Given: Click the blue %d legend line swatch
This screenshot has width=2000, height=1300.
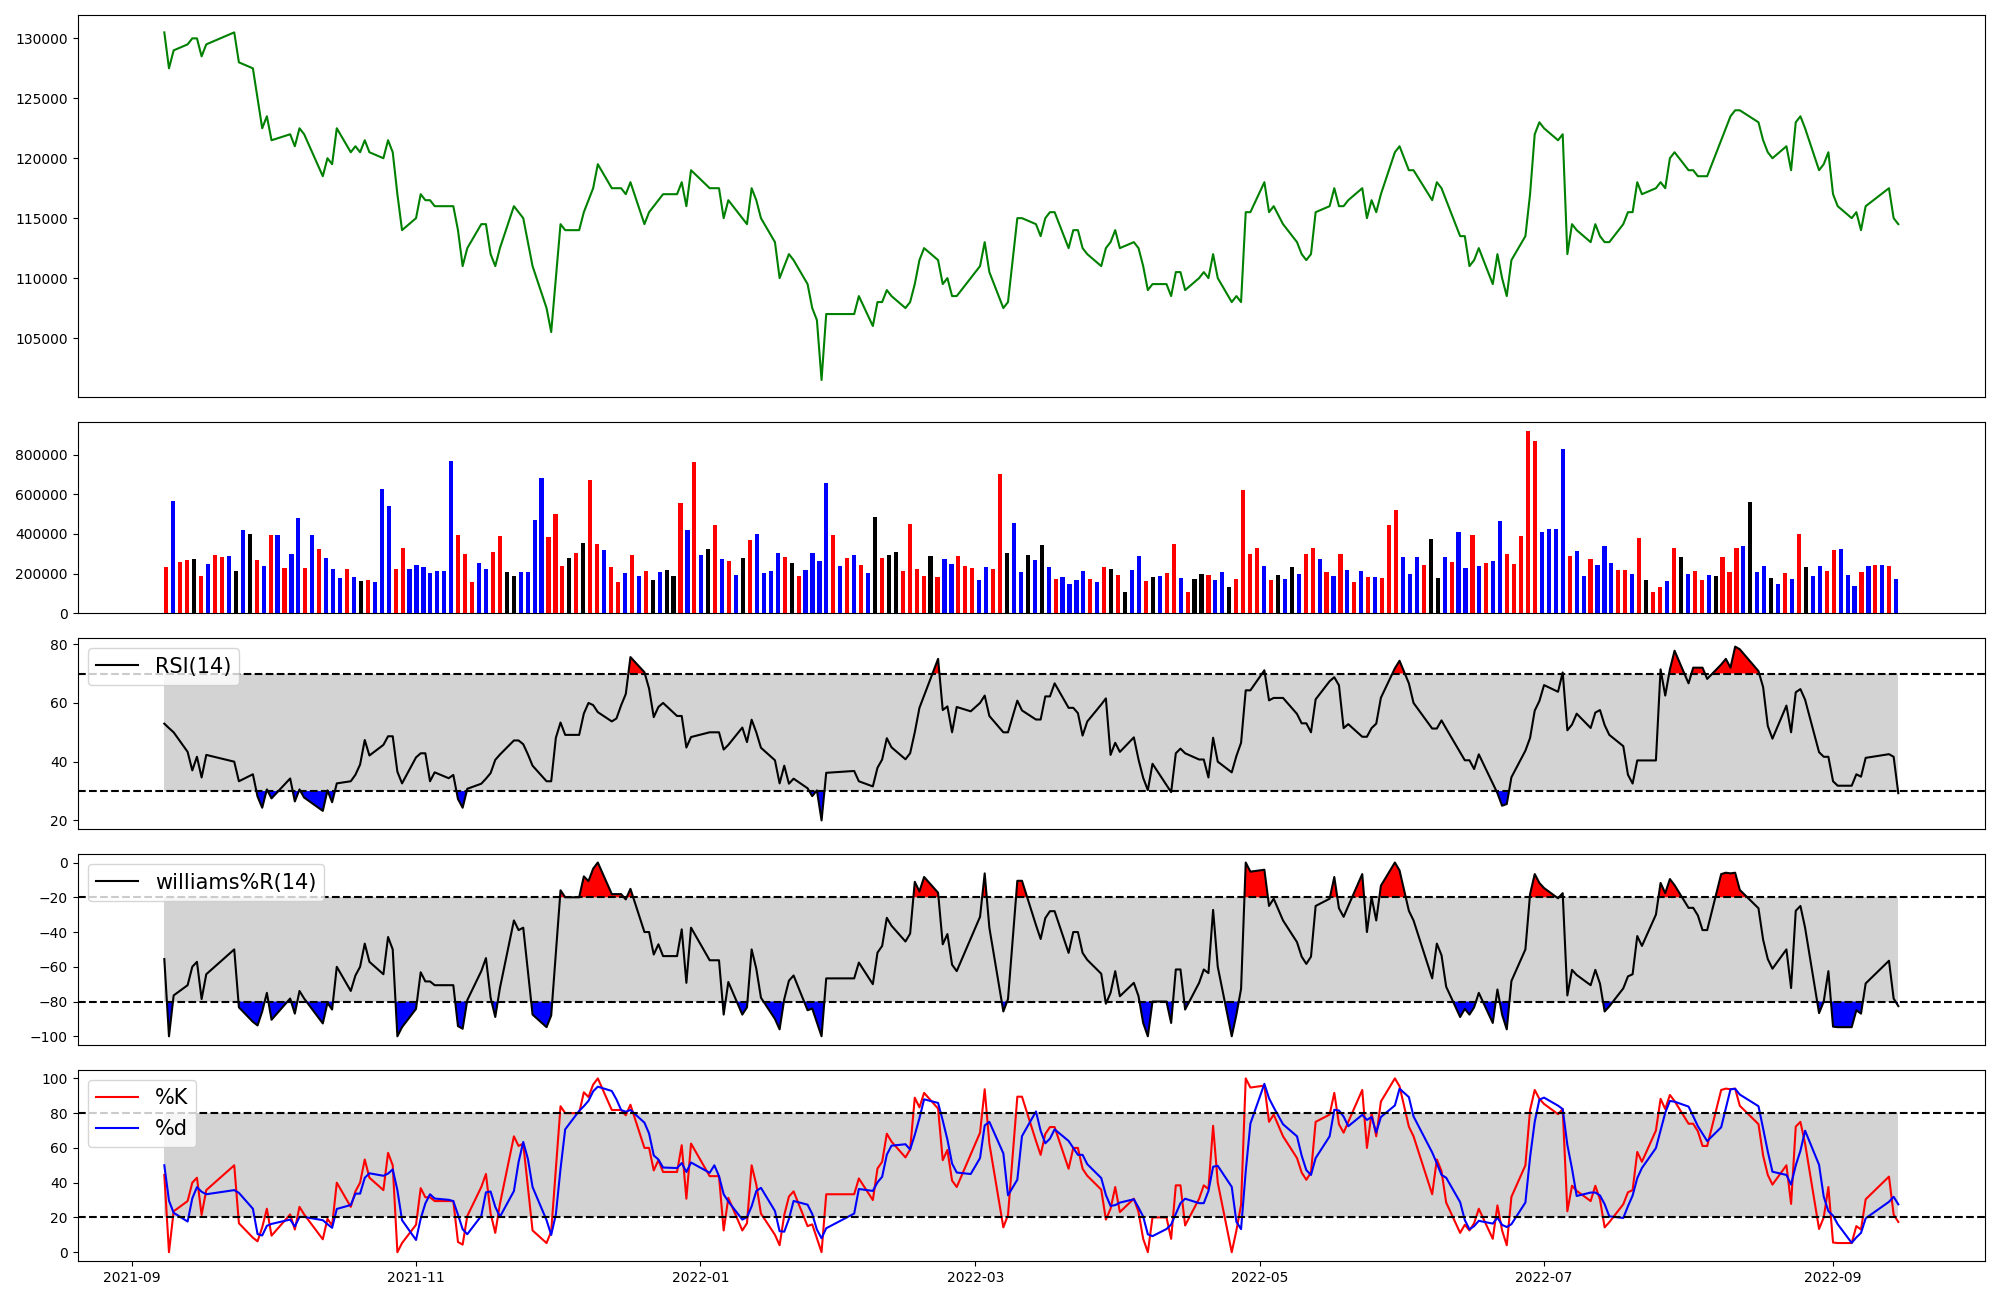Looking at the screenshot, I should tap(116, 1128).
